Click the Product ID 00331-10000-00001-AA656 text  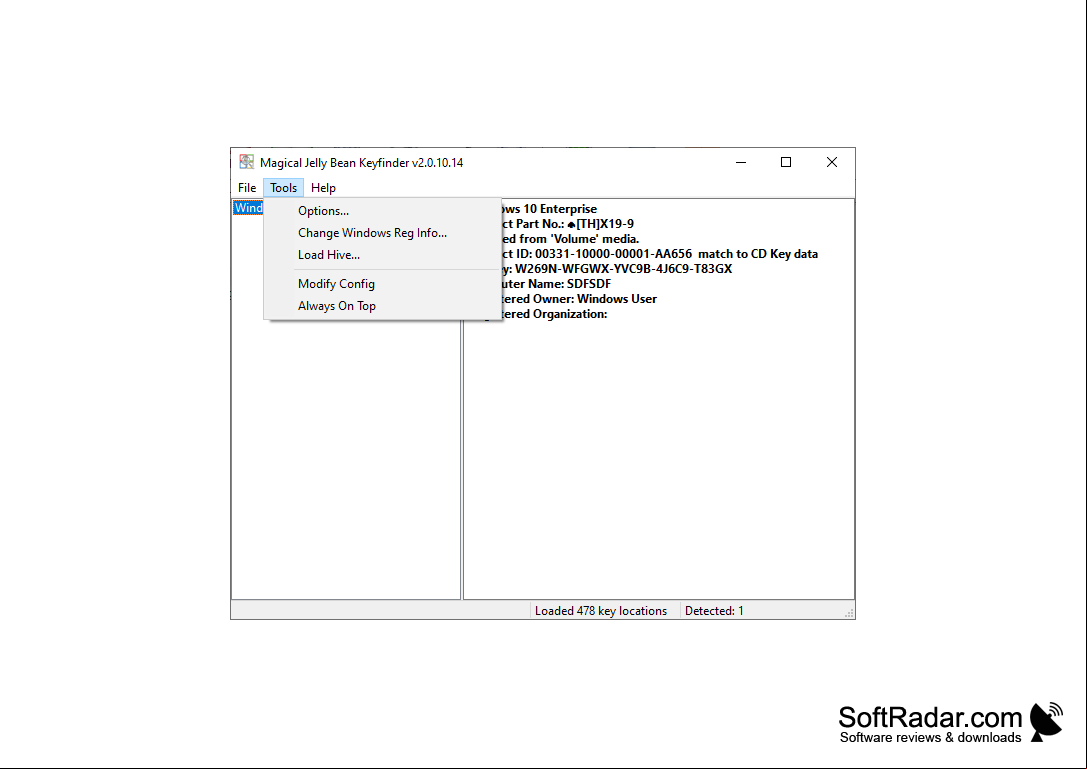click(x=614, y=254)
